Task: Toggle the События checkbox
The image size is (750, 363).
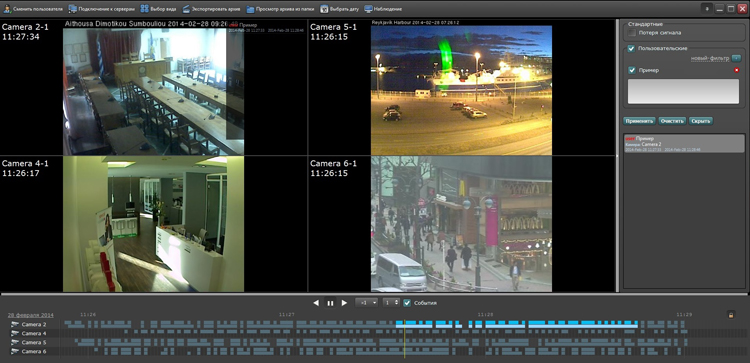Action: click(407, 303)
